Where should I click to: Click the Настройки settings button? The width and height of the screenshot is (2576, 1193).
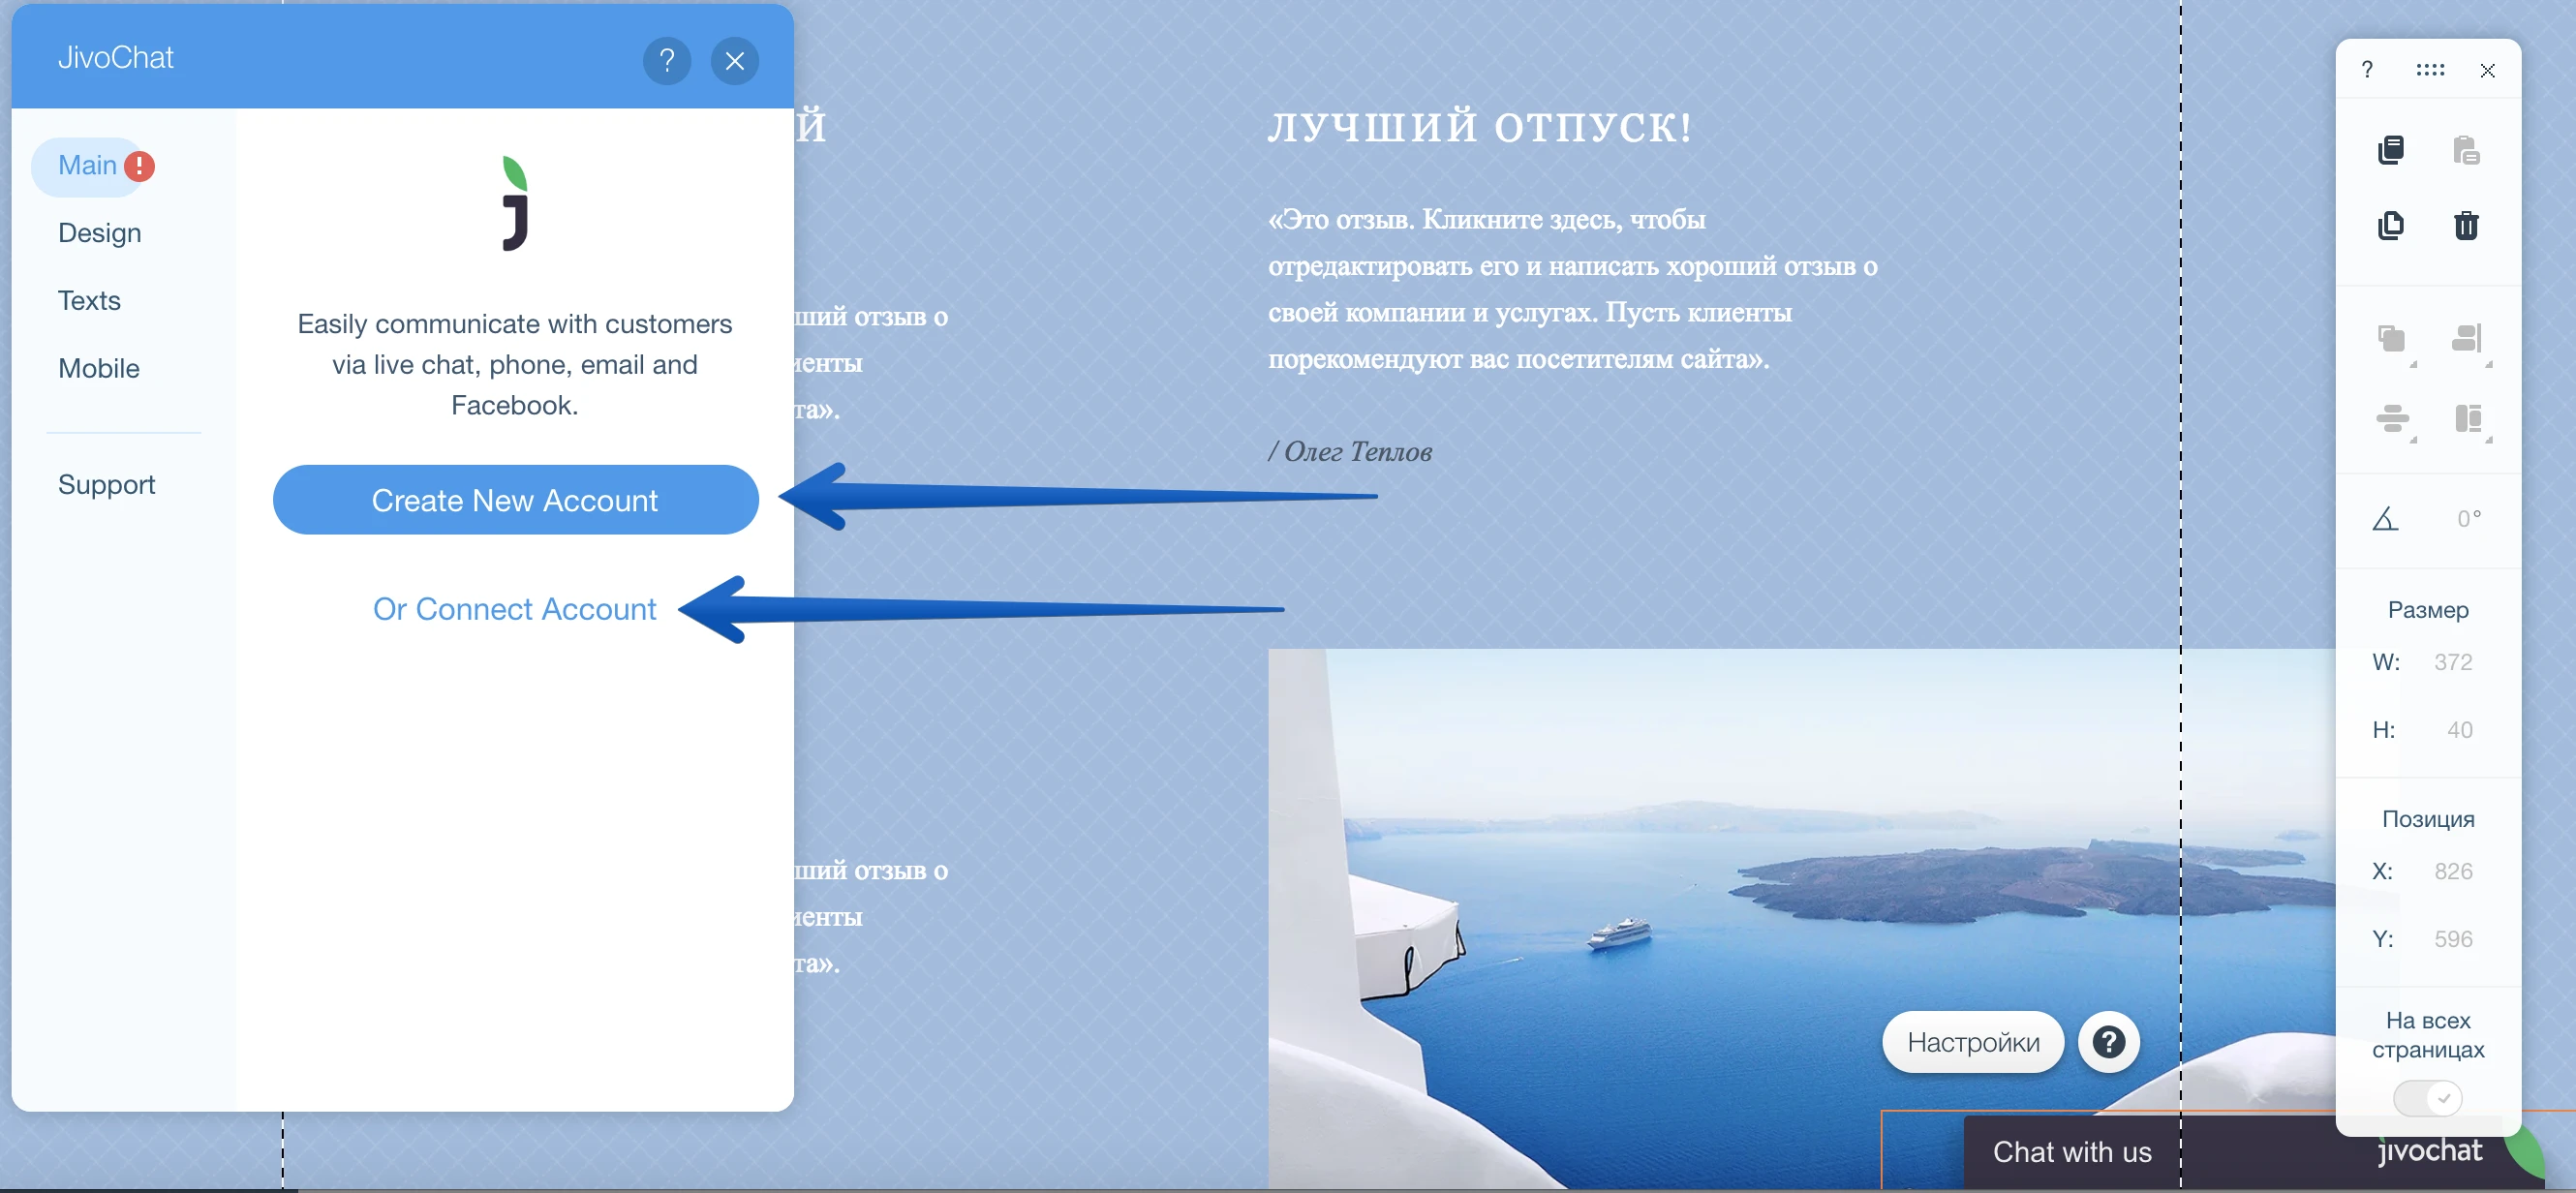(1972, 1042)
